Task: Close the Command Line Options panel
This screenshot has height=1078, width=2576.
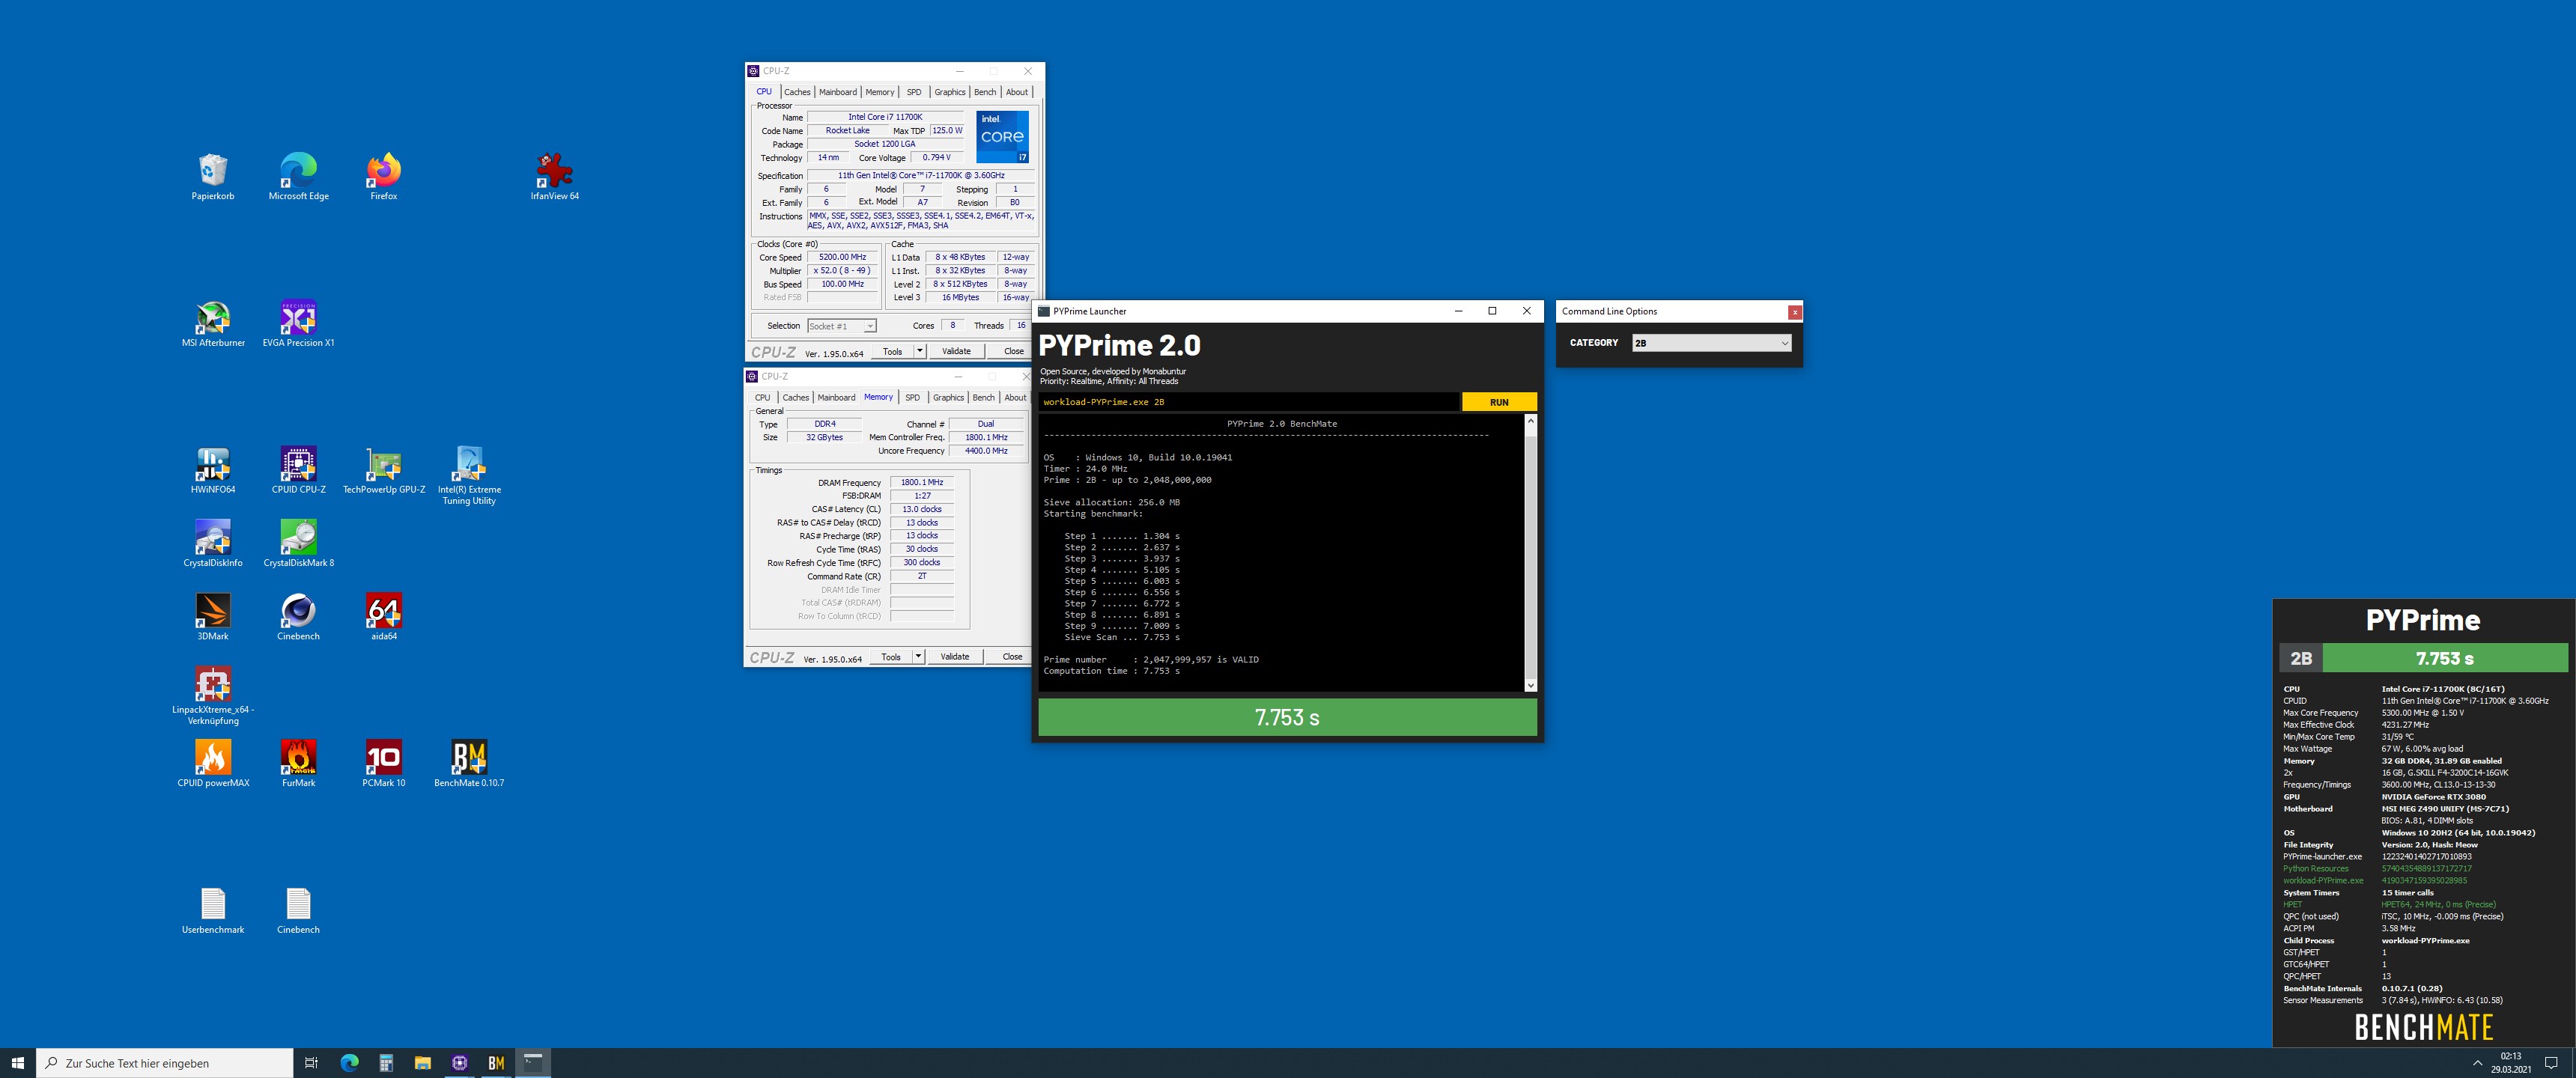Action: 1795,312
